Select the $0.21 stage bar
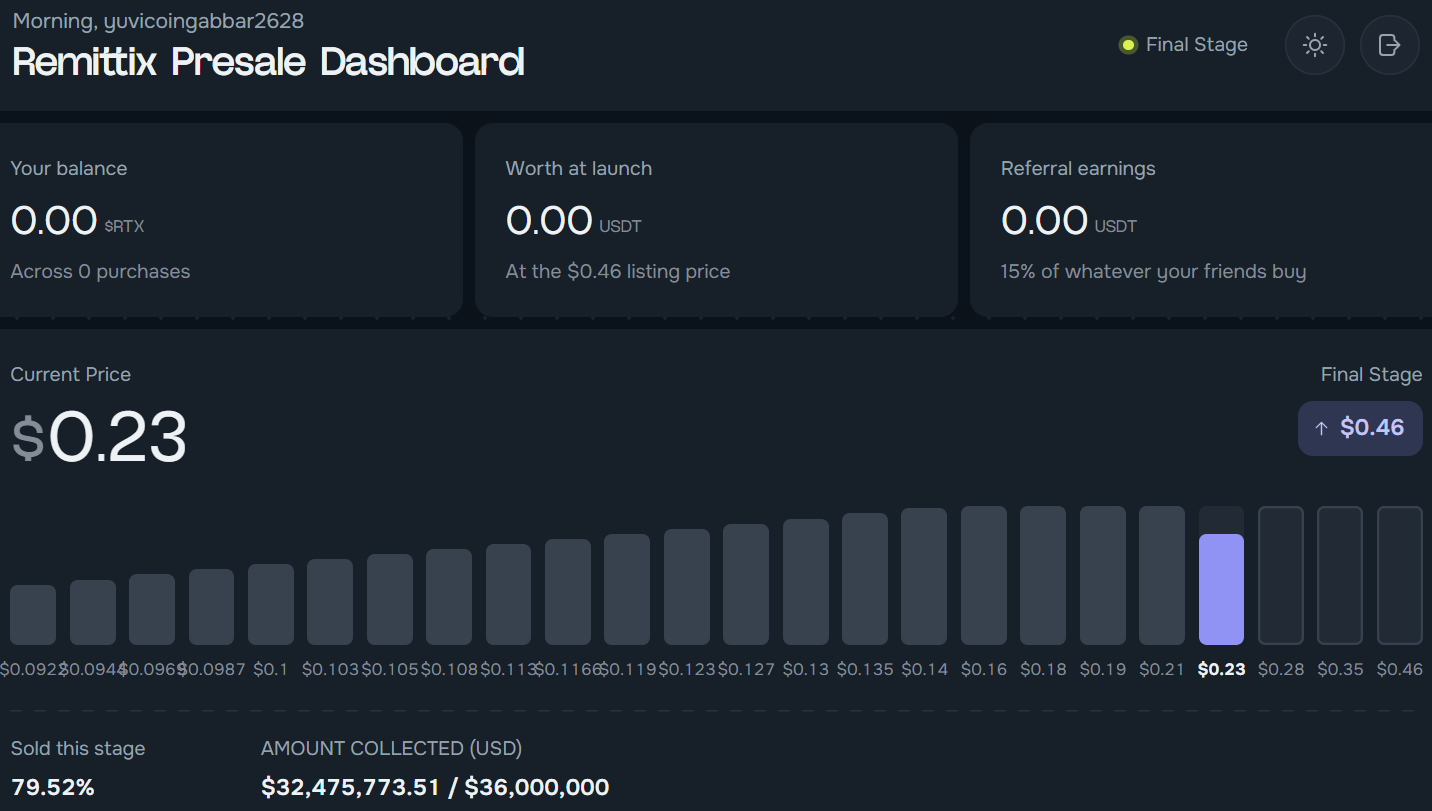This screenshot has width=1432, height=811. 1162,576
